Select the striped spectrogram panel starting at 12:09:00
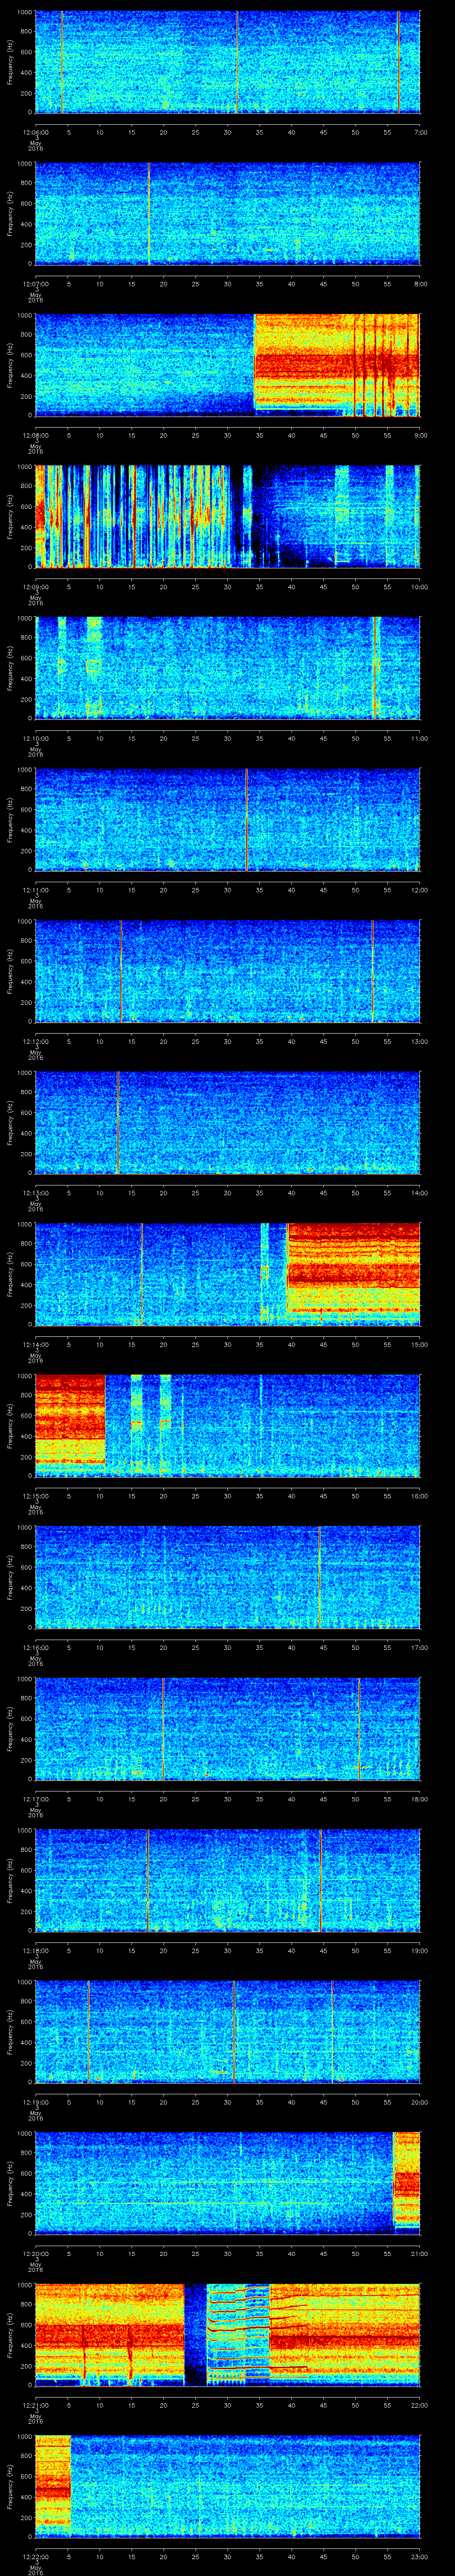The height and width of the screenshot is (2576, 455). tap(227, 517)
